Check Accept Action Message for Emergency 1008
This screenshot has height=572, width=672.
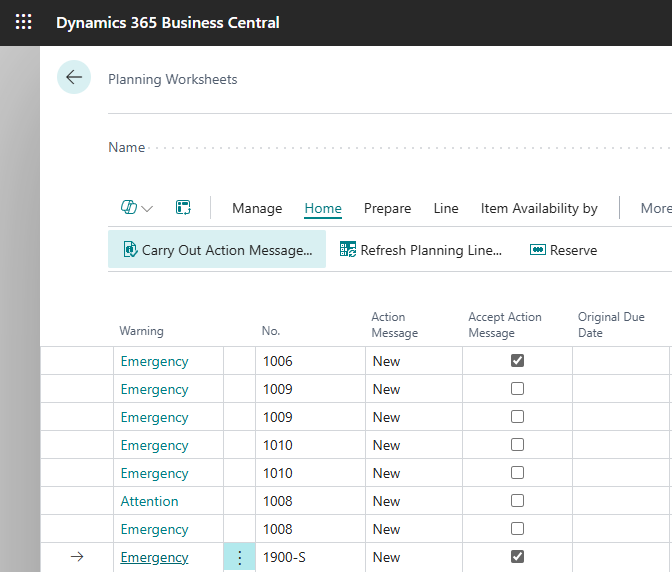pos(517,529)
